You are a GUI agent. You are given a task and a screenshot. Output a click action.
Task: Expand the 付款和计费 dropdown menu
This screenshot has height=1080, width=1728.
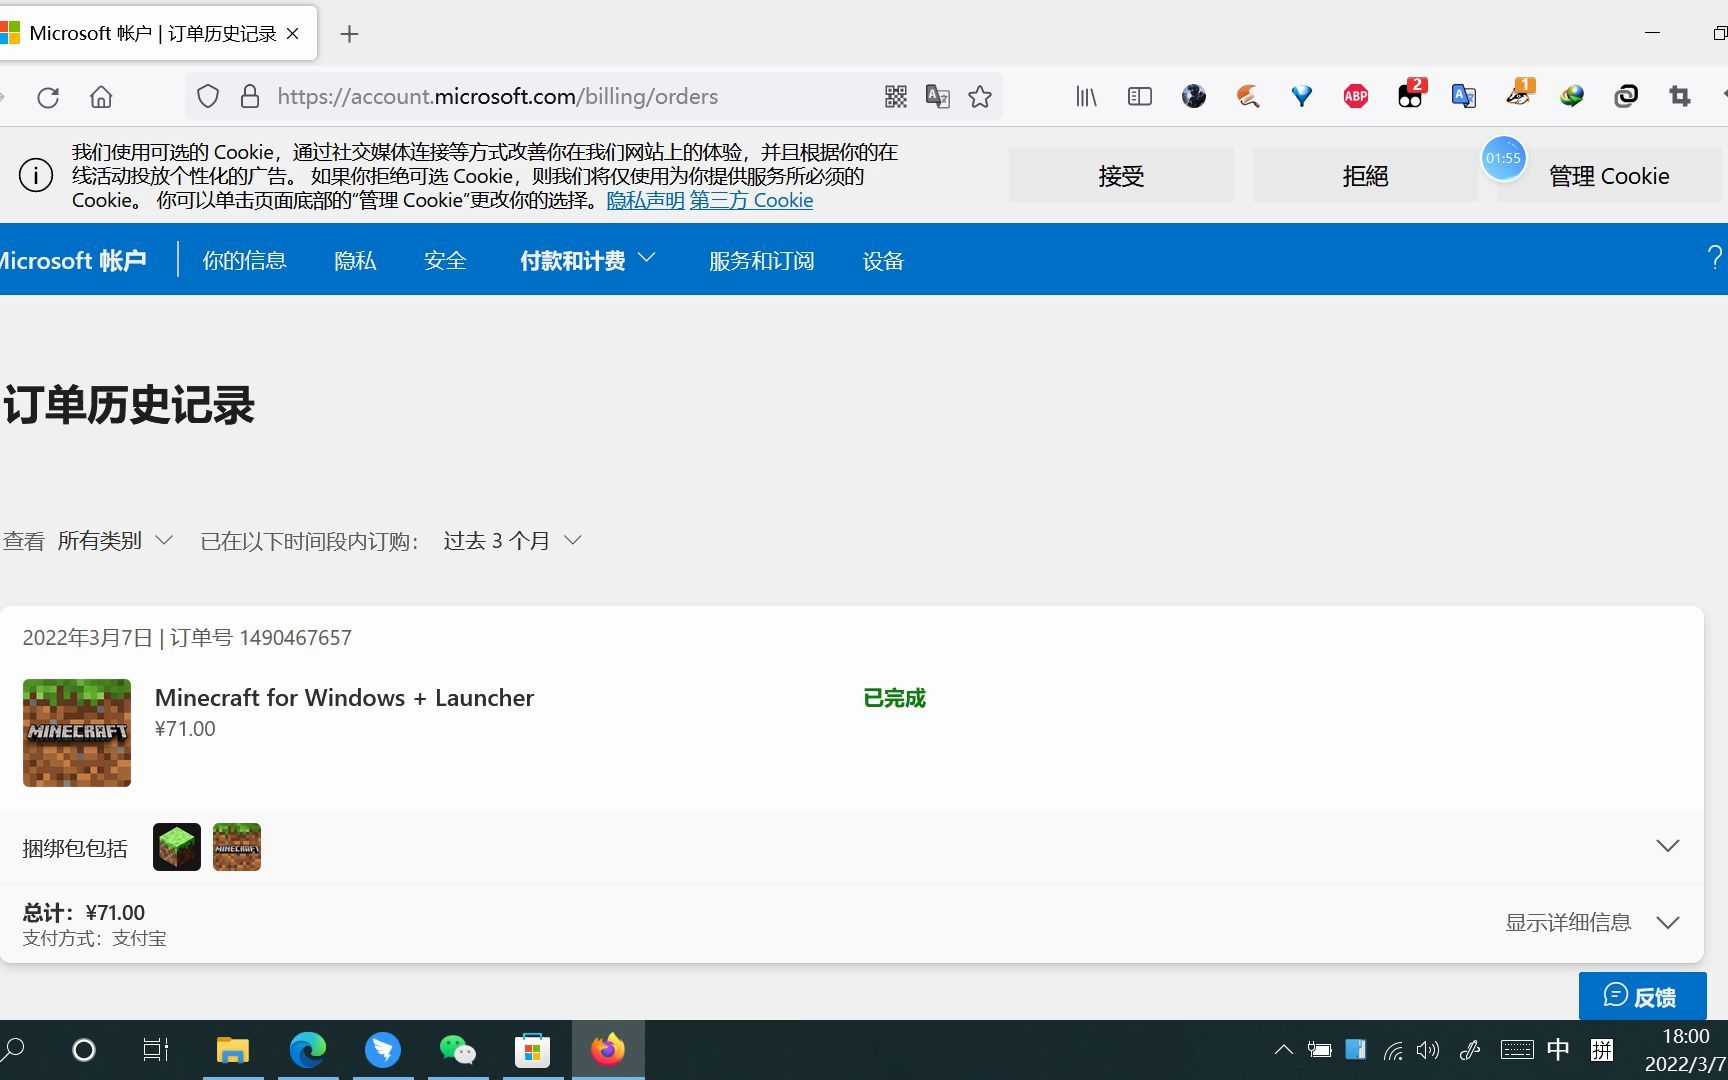[x=588, y=260]
